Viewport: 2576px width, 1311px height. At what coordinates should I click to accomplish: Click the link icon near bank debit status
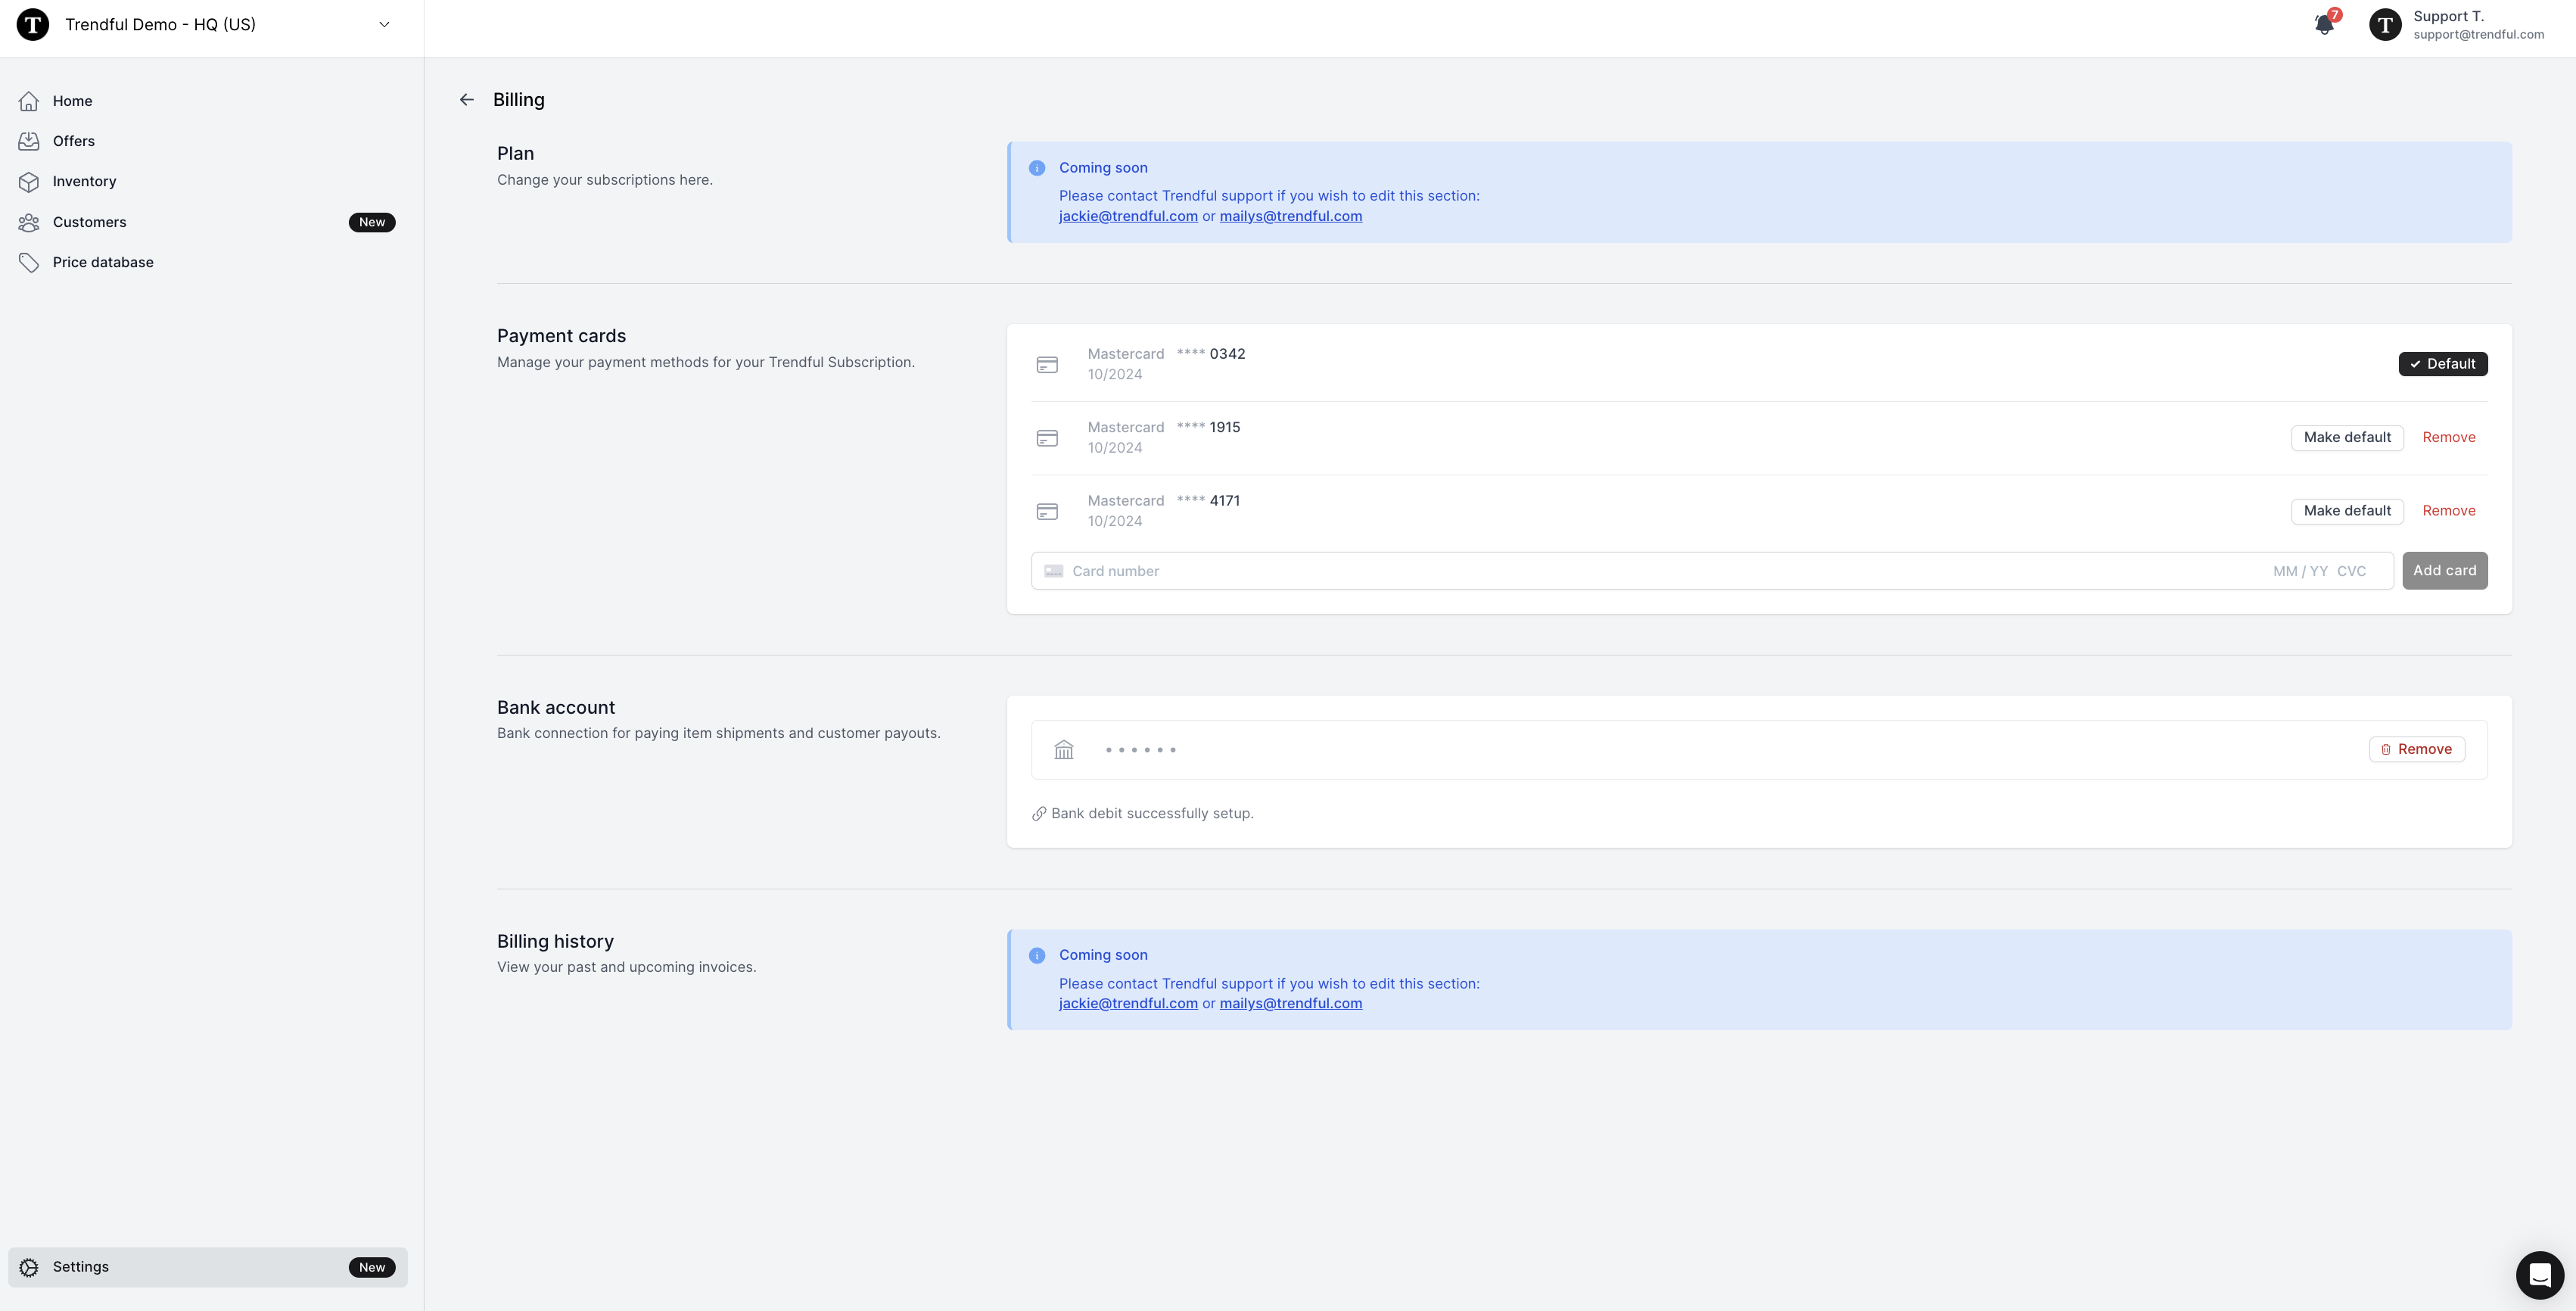[x=1039, y=814]
